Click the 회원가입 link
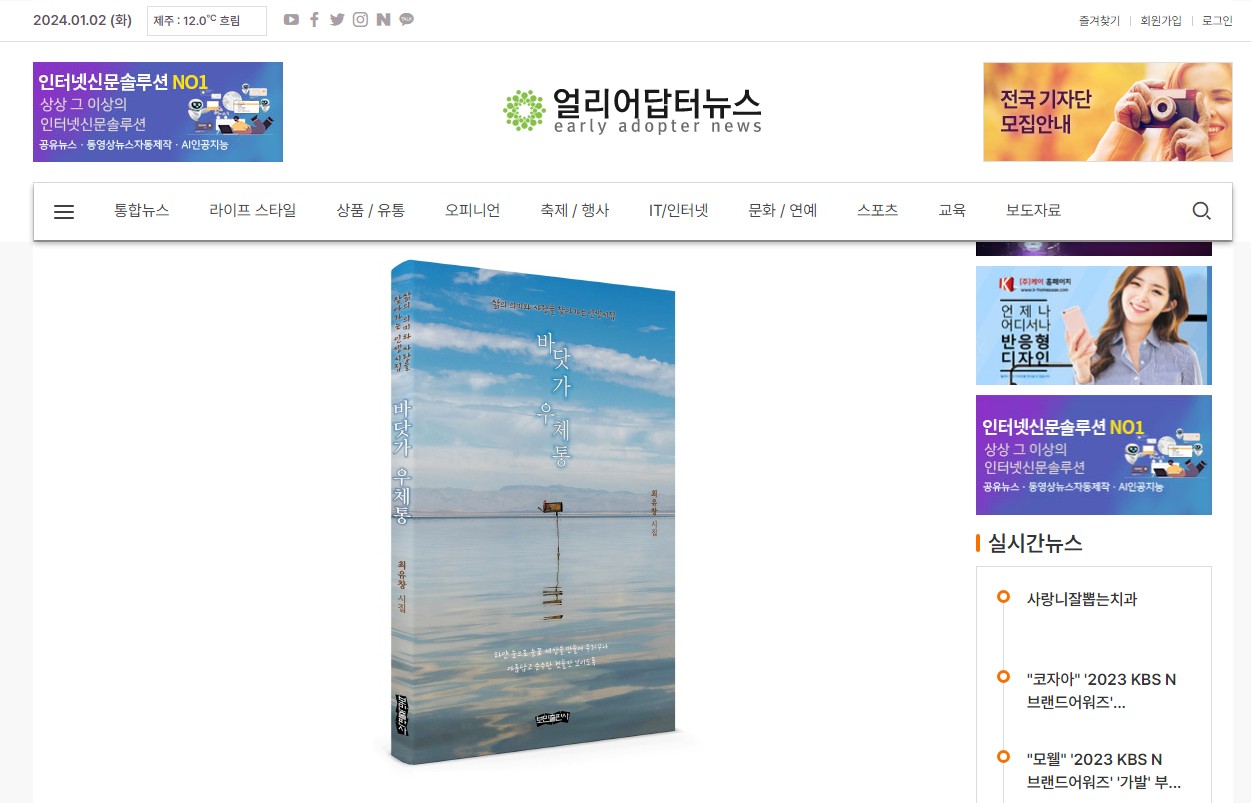Screen dimensions: 1251x803 [x=1161, y=21]
